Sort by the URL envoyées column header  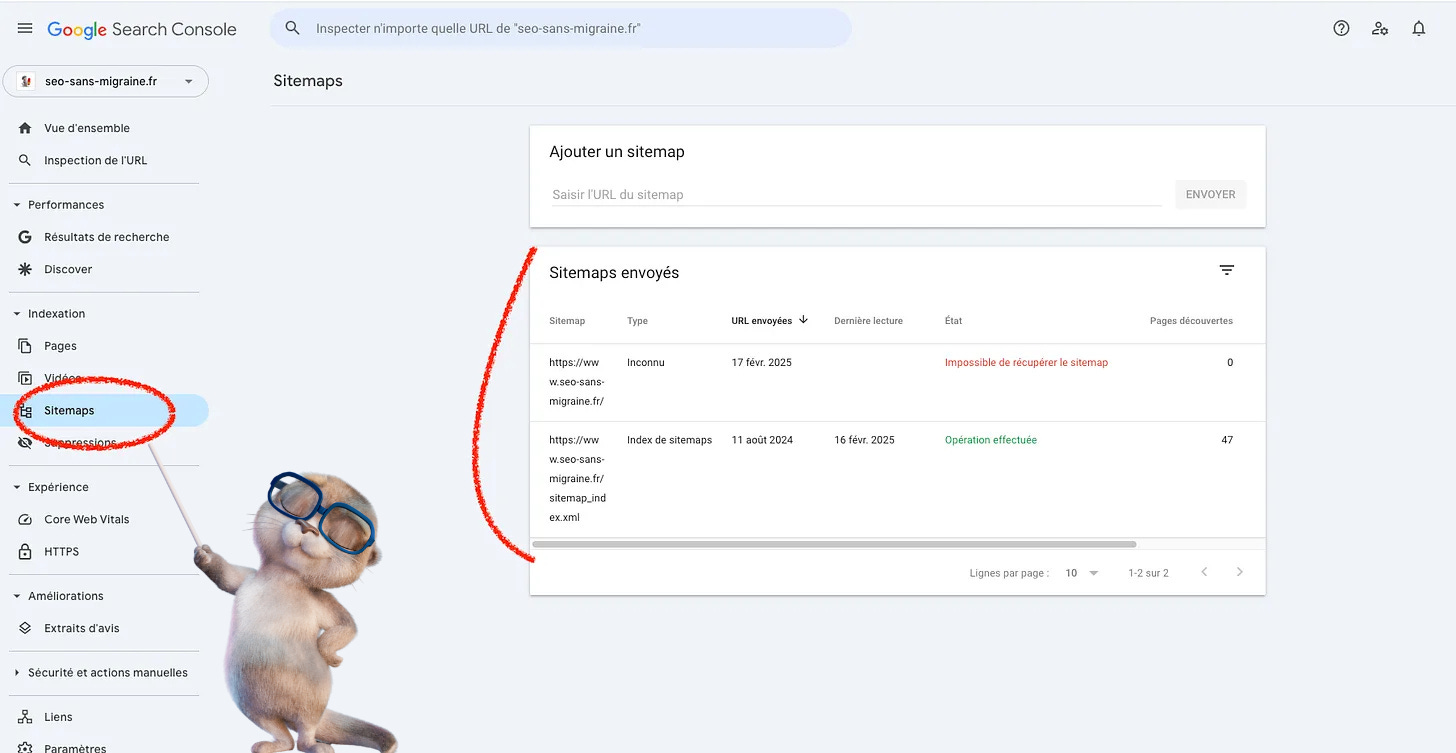click(762, 321)
